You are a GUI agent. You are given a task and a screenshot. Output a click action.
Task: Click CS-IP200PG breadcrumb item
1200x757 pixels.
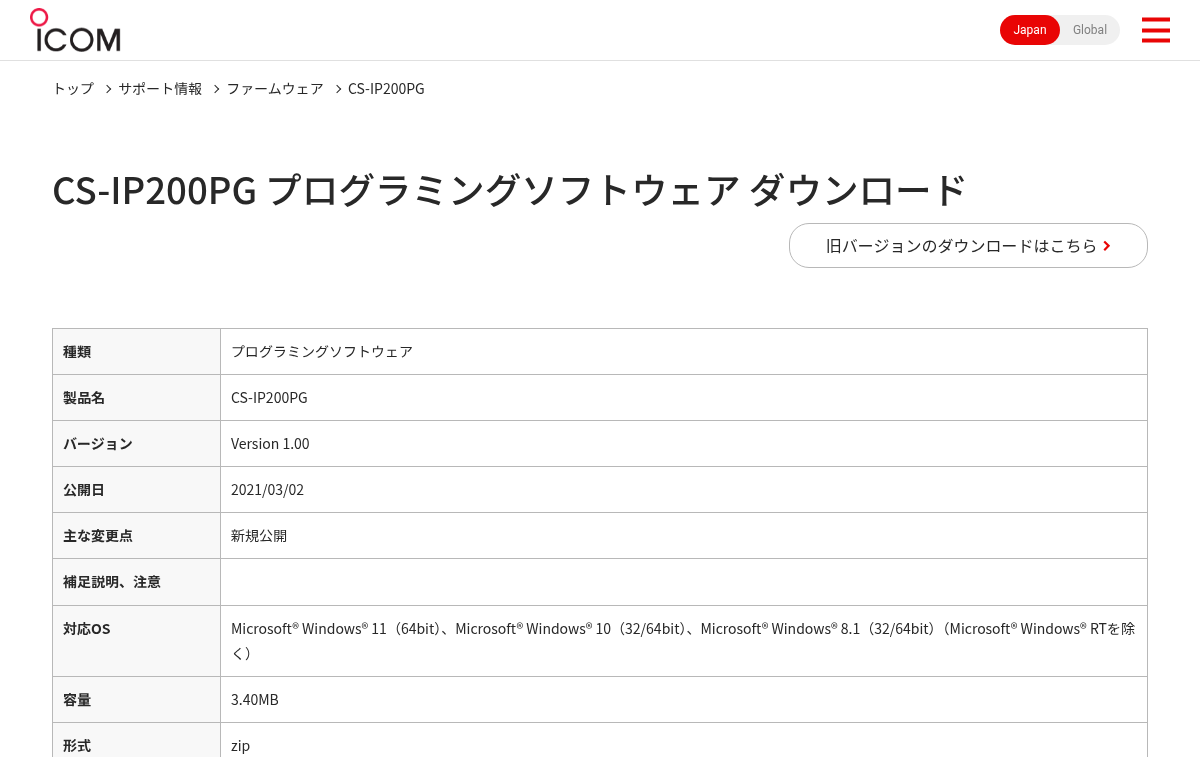click(x=386, y=88)
